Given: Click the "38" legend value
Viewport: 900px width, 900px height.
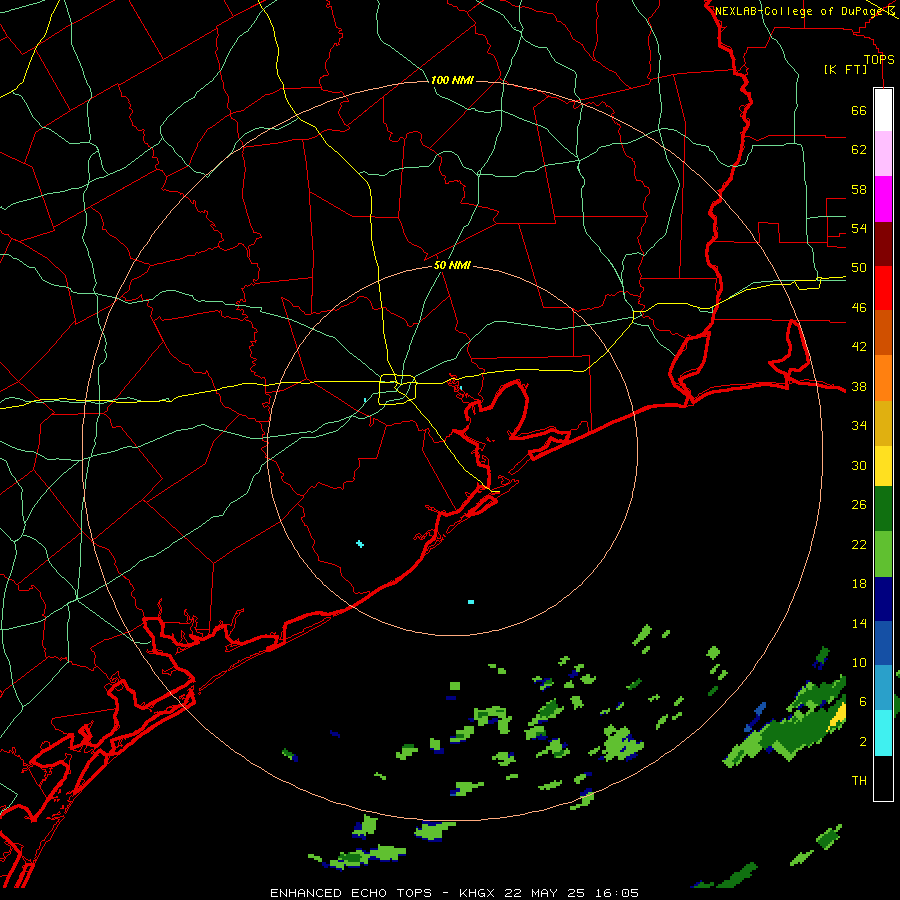Looking at the screenshot, I should (859, 386).
